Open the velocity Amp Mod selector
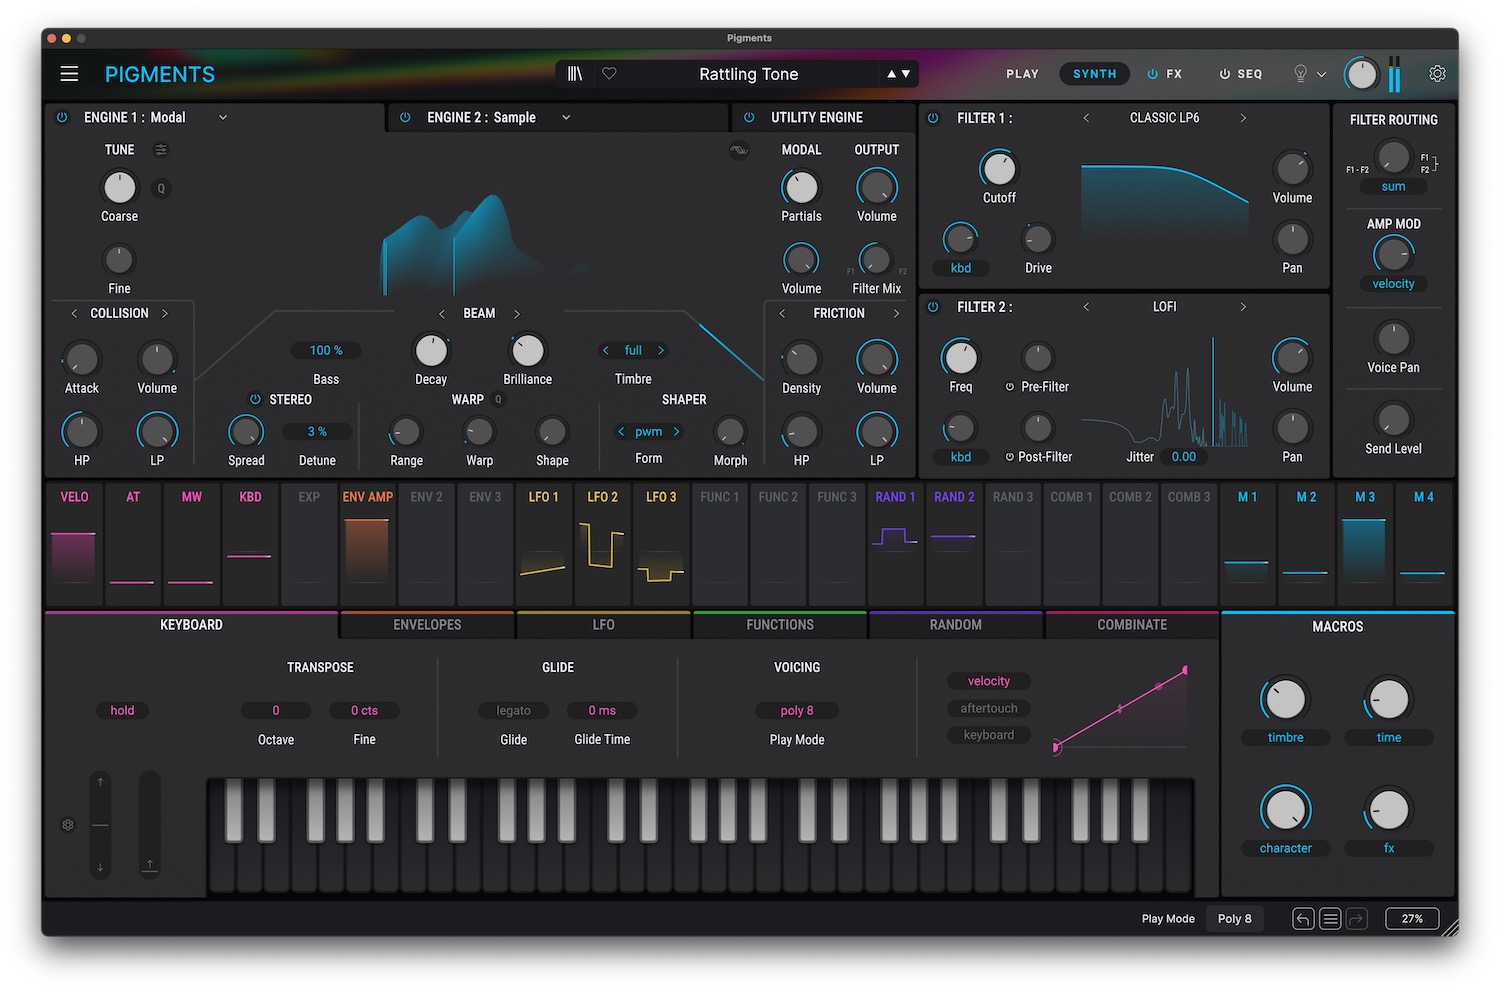Image resolution: width=1500 pixels, height=991 pixels. (1393, 284)
